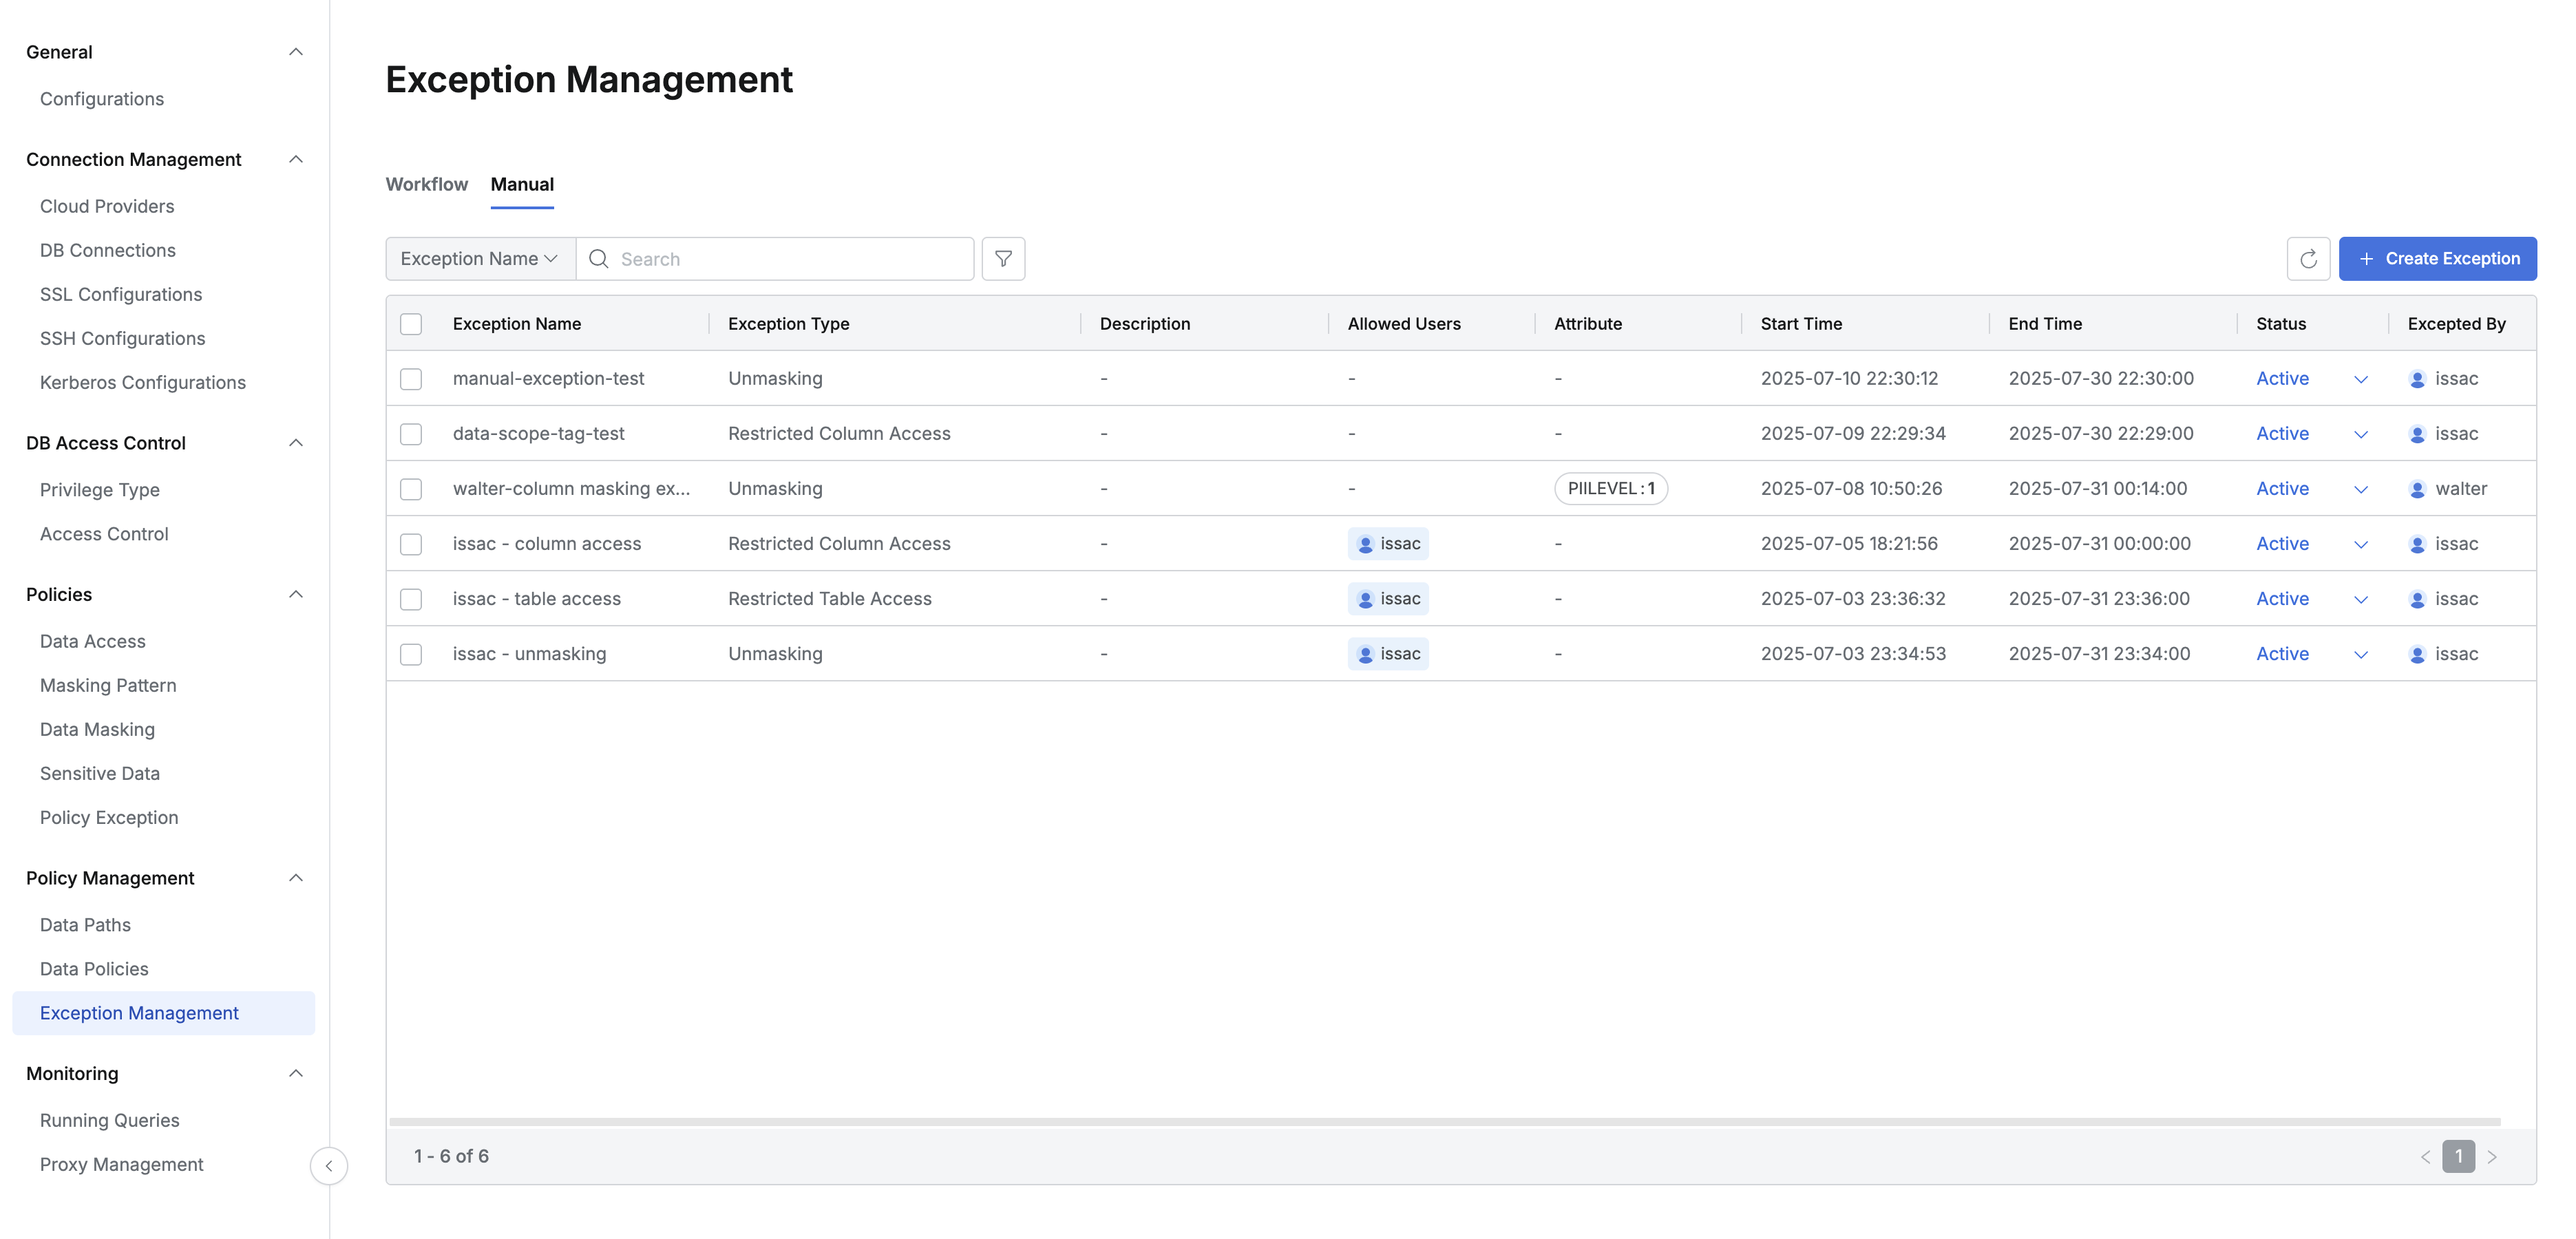Open Data Paths menu item

(85, 925)
